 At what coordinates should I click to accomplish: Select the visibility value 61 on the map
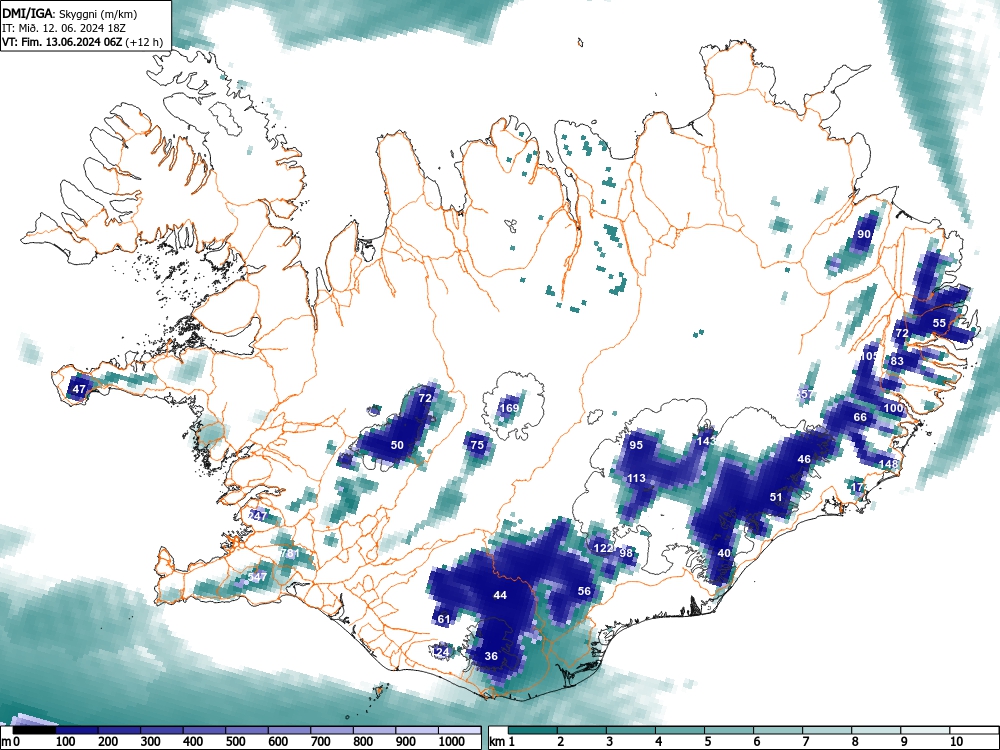pos(444,619)
